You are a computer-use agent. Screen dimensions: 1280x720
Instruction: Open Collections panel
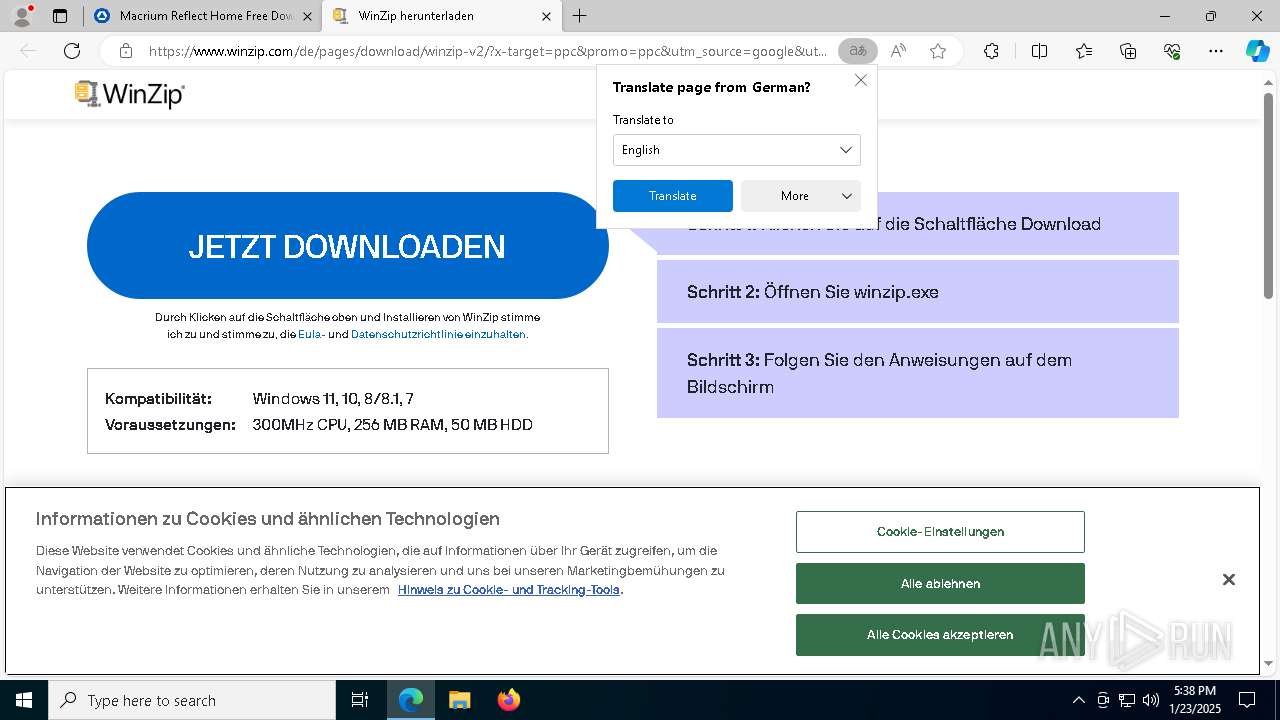pyautogui.click(x=1128, y=51)
